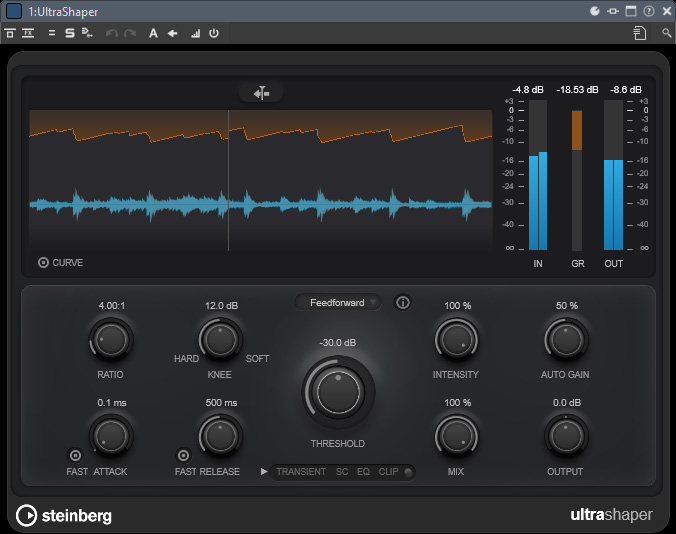The height and width of the screenshot is (534, 676).
Task: Click the OUTPUT knob
Action: (x=566, y=436)
